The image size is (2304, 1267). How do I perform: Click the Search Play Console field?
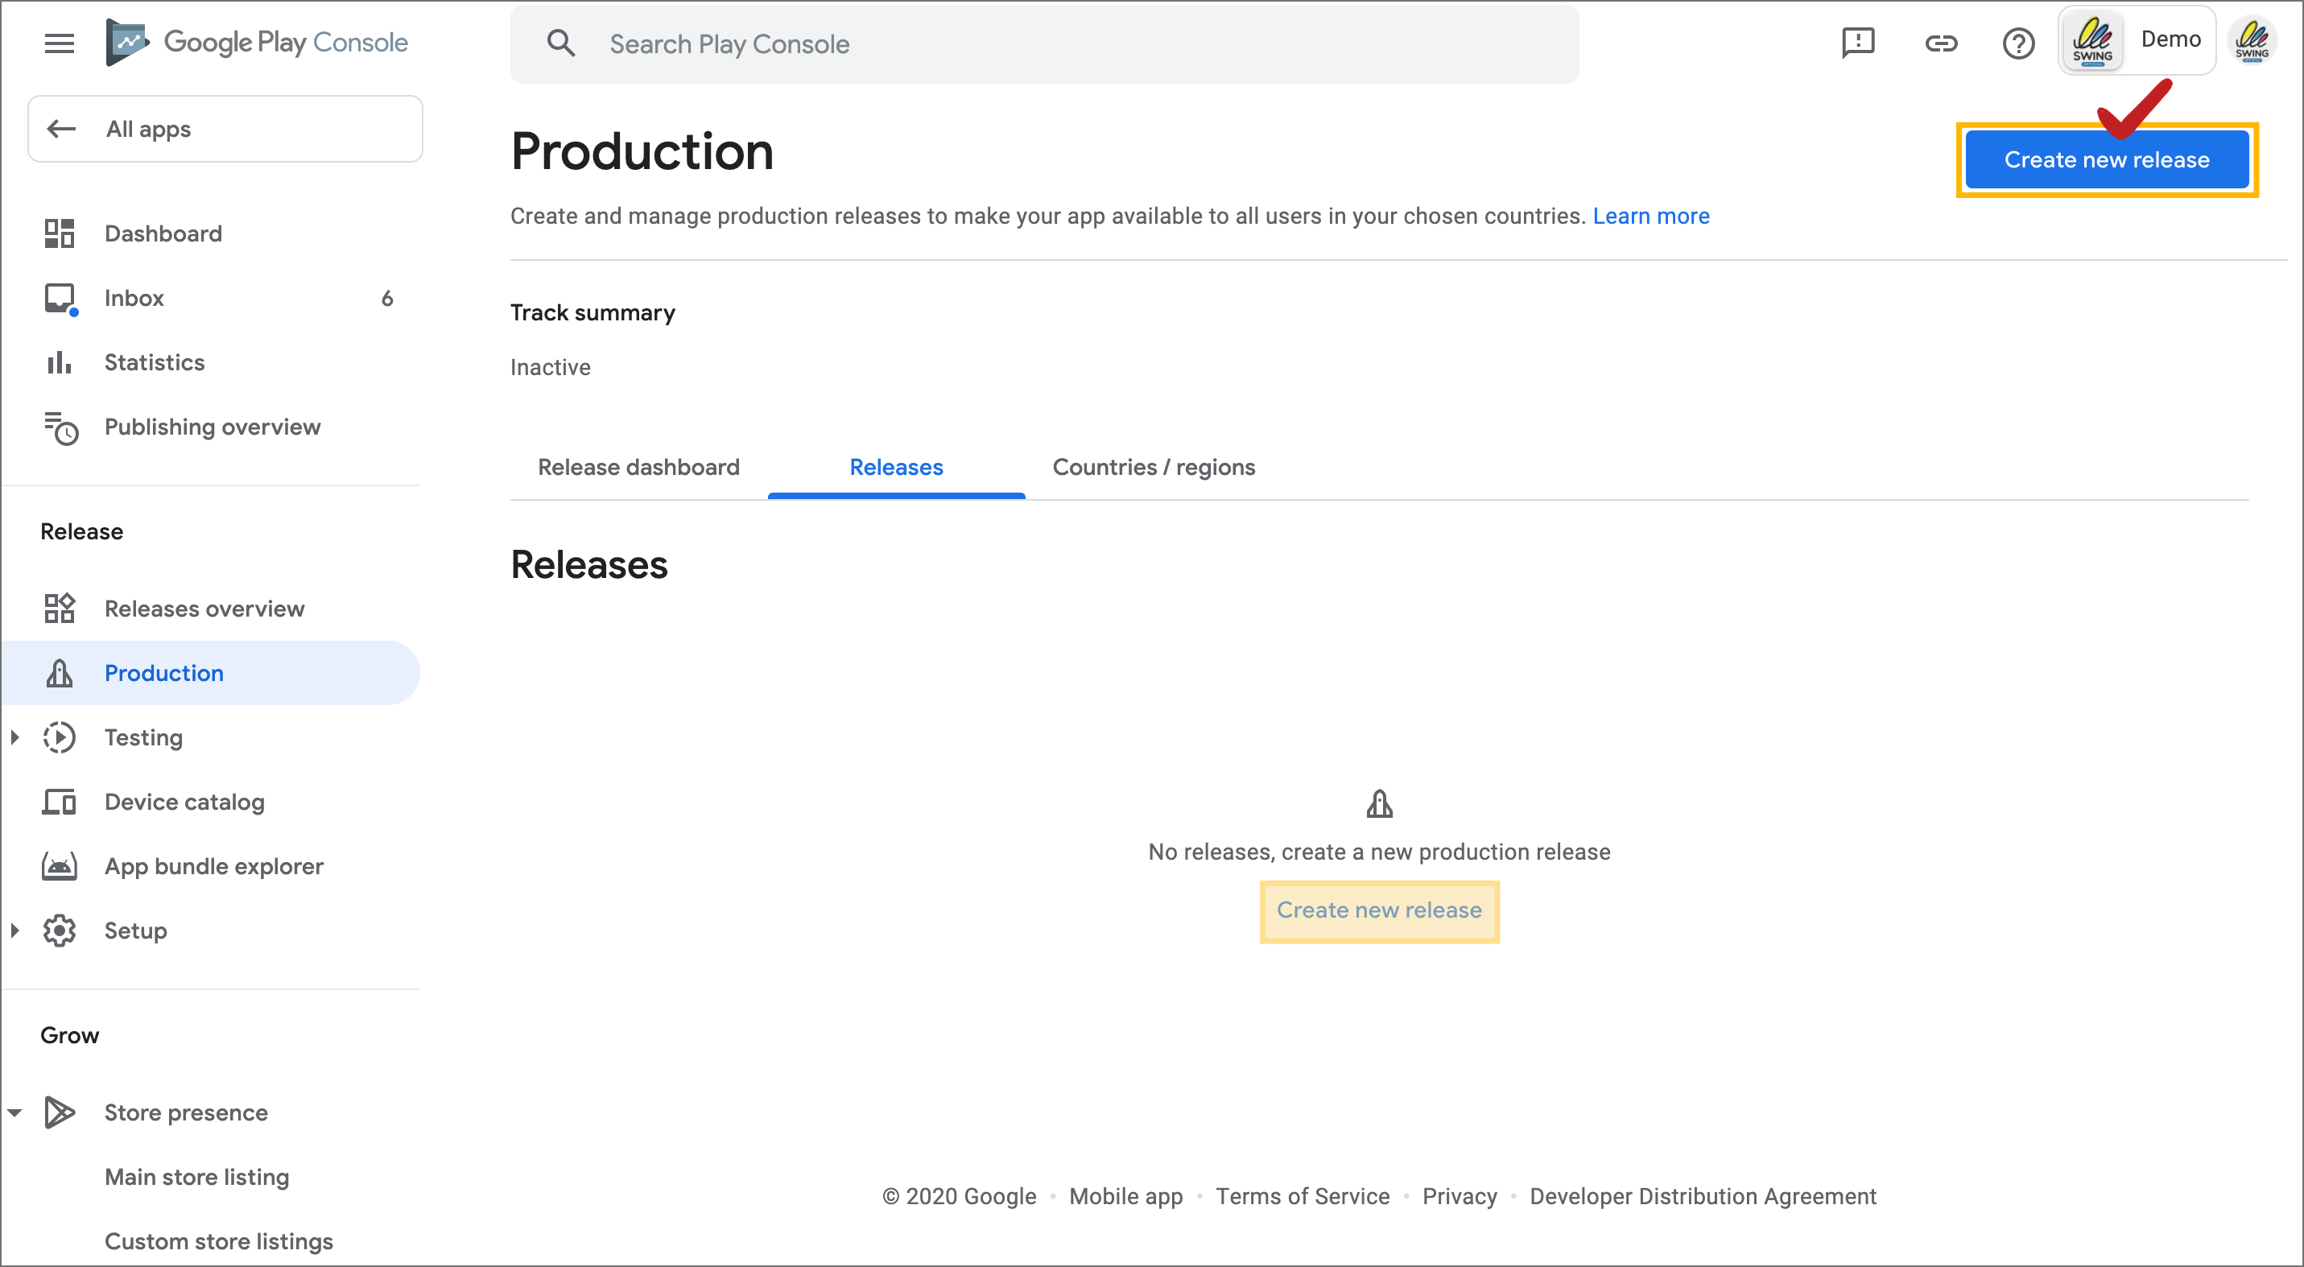click(1044, 44)
